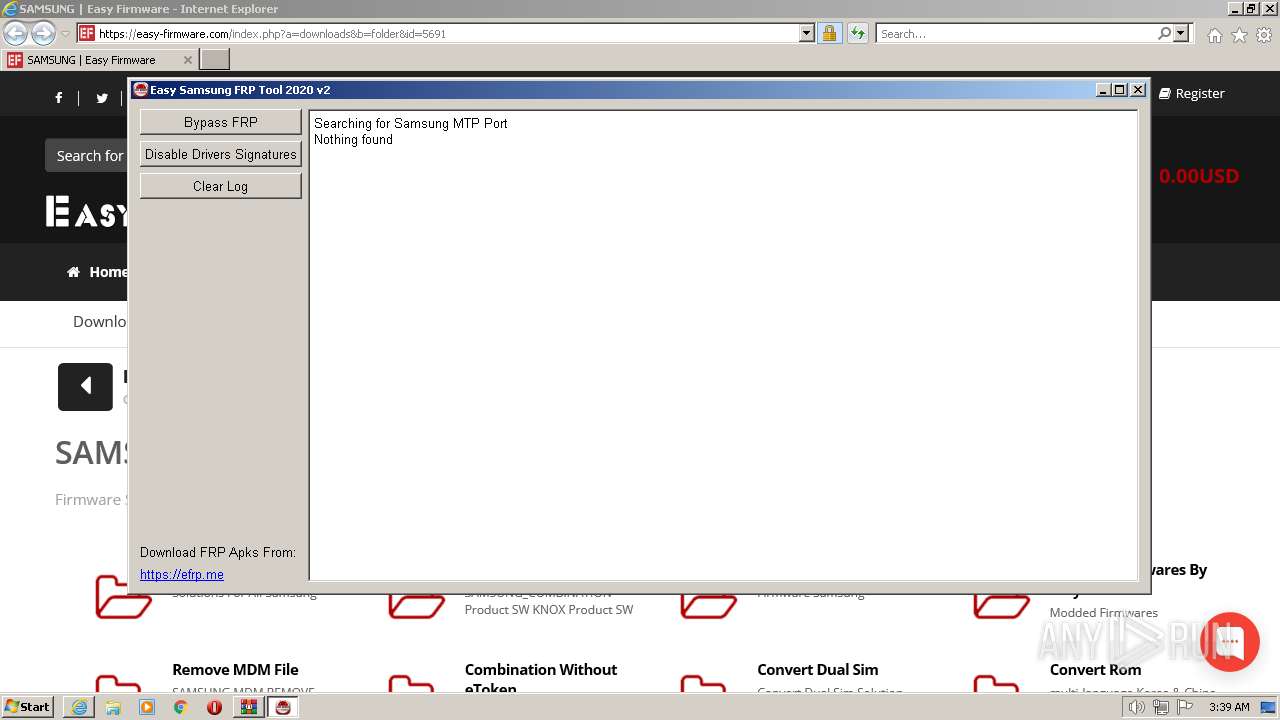
Task: Maximize the Easy Samsung FRP Tool window
Action: [1120, 90]
